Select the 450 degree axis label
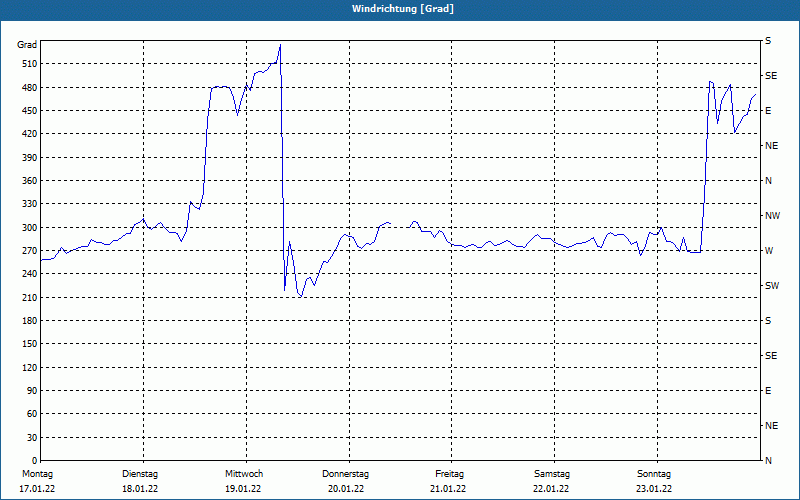This screenshot has height=500, width=800. coord(28,111)
